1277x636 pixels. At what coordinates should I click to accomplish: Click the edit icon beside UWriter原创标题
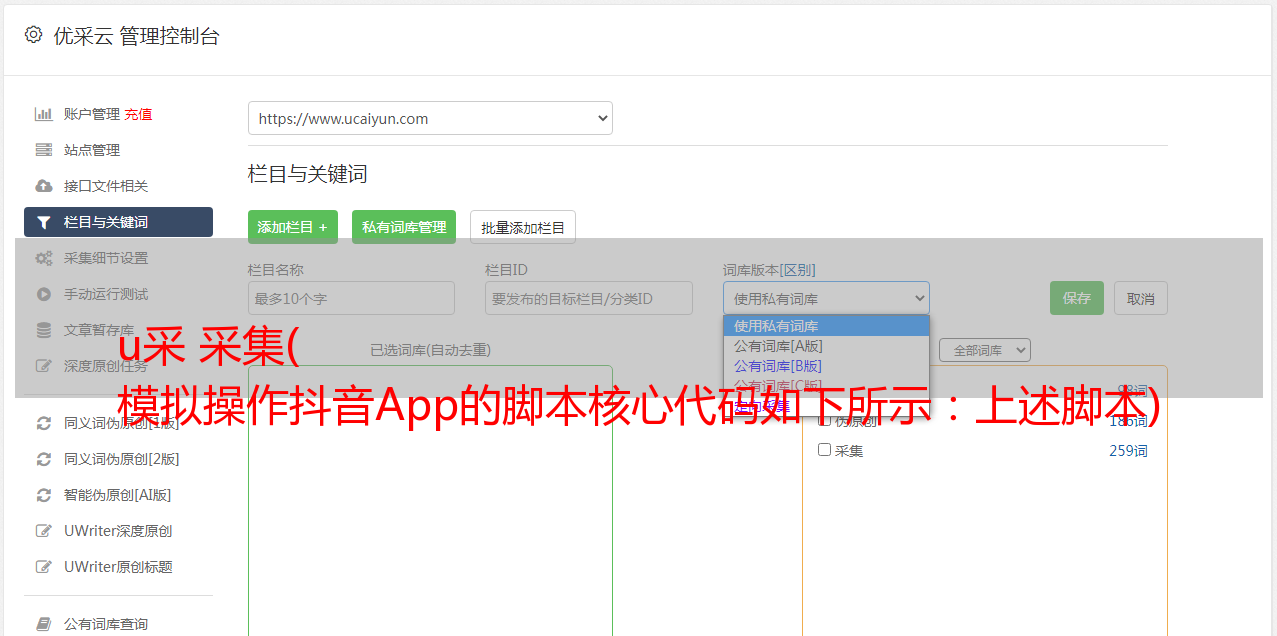(43, 567)
